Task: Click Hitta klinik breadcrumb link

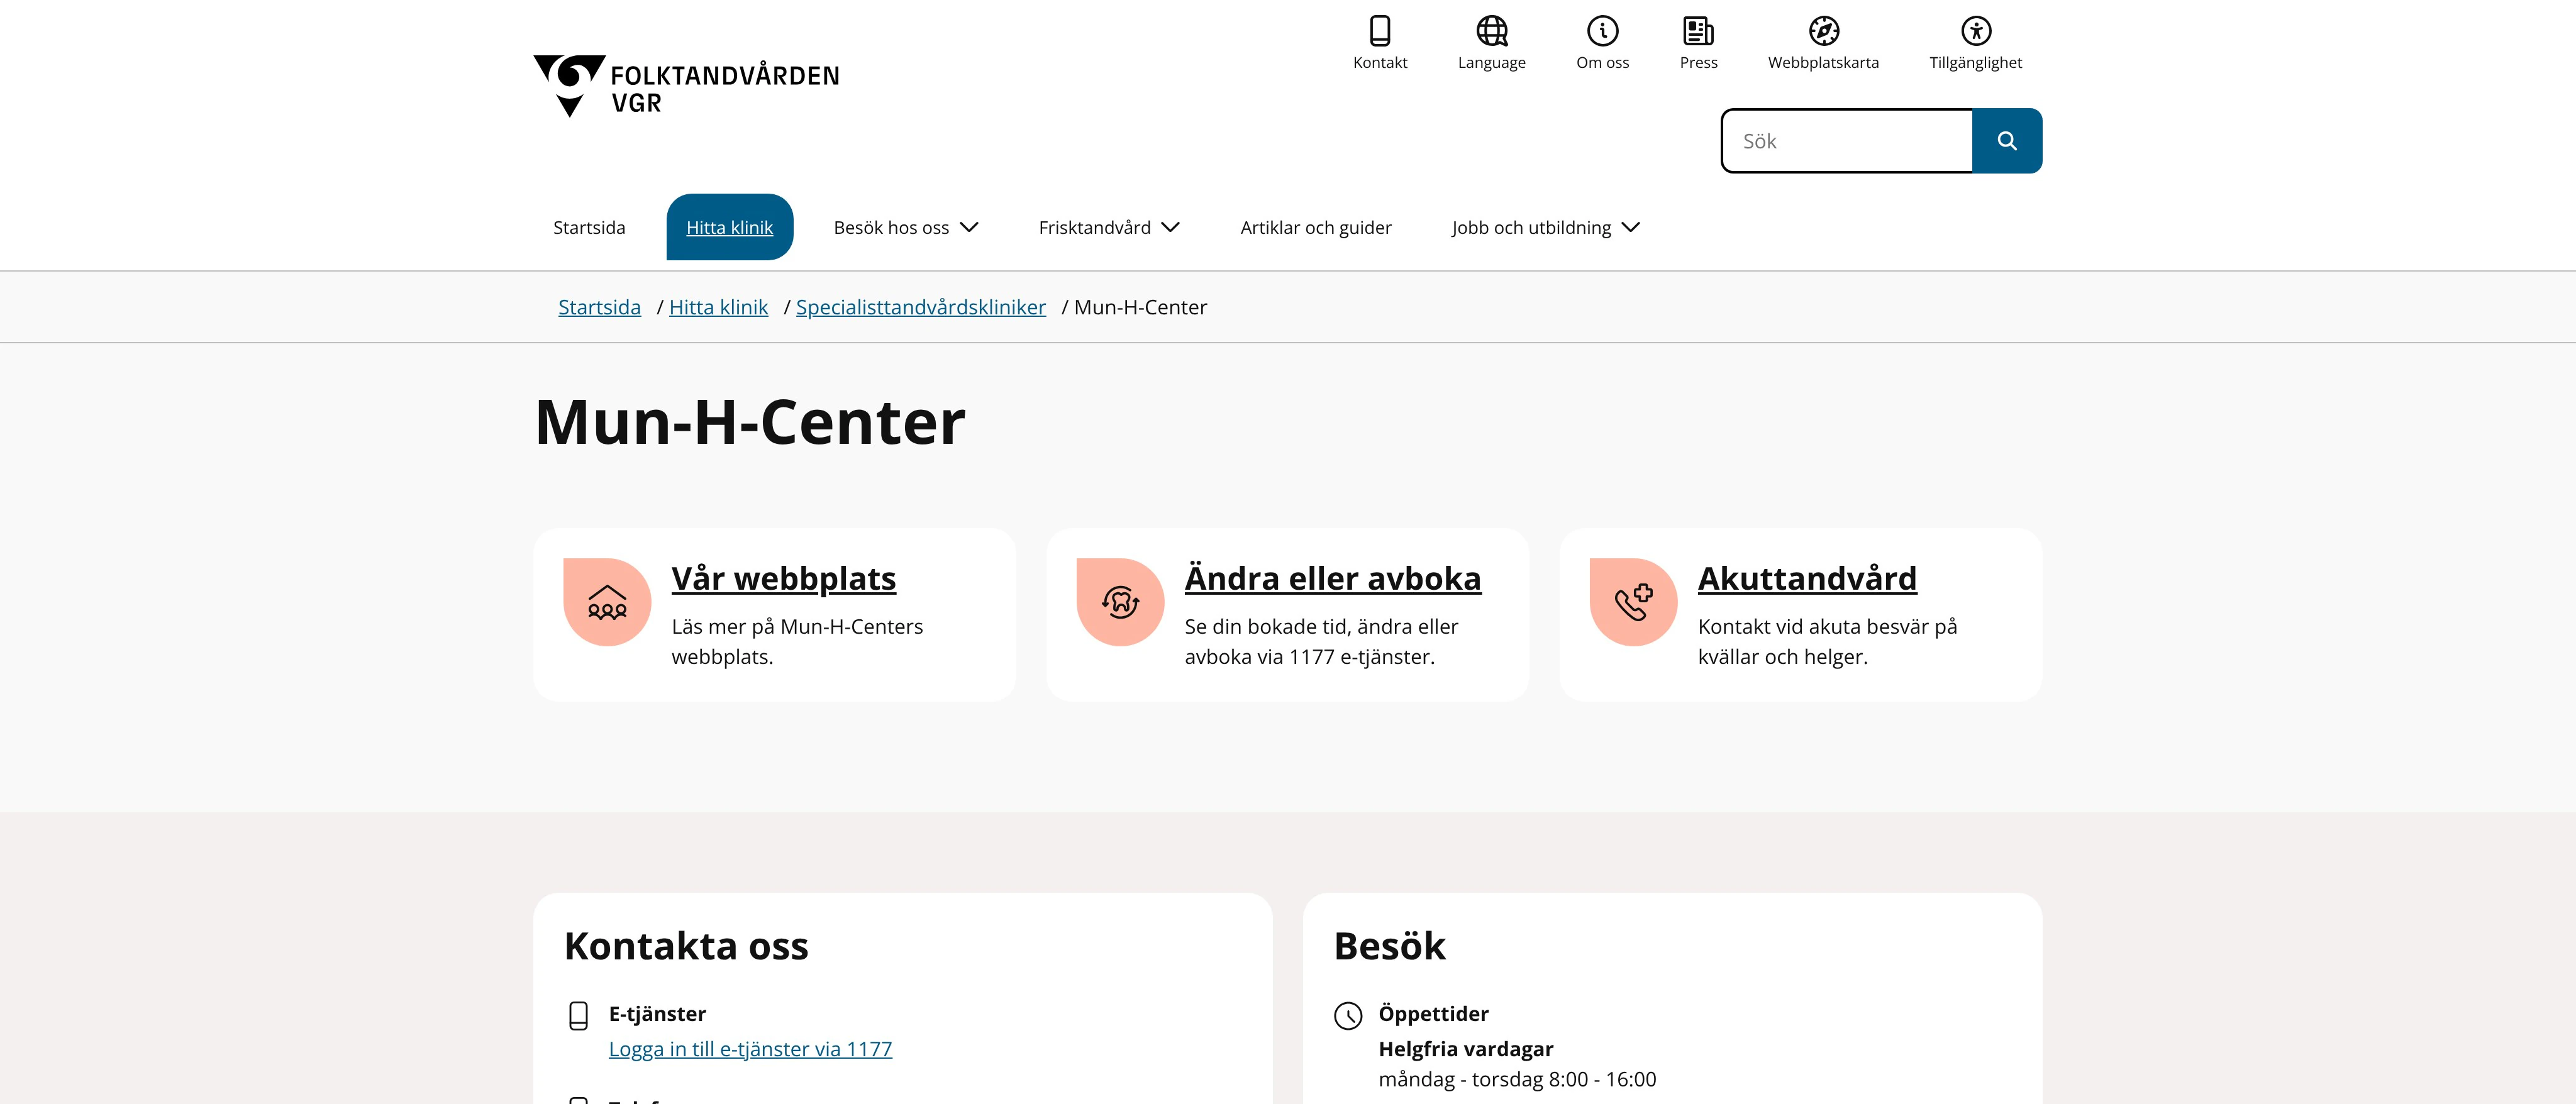Action: point(718,307)
